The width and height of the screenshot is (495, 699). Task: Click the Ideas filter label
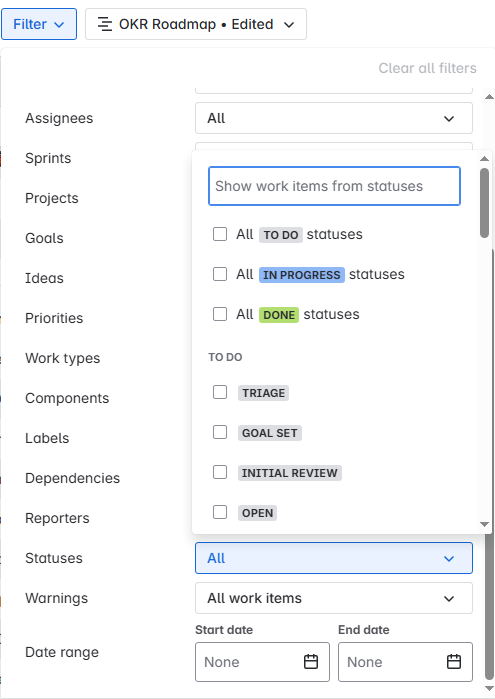click(x=44, y=278)
